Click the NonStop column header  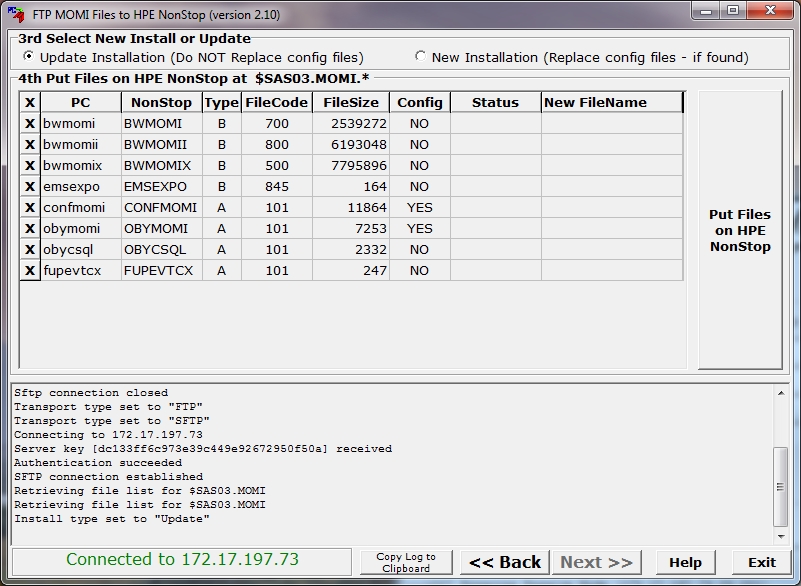[x=161, y=102]
